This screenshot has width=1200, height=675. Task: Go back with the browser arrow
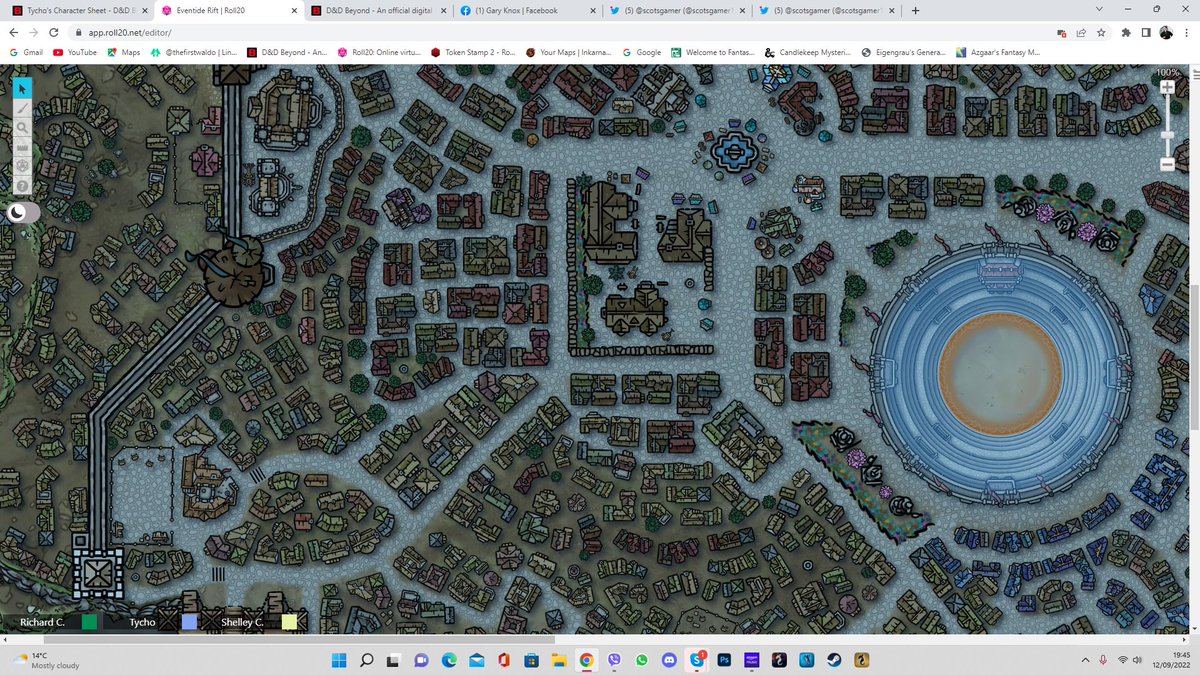(14, 32)
